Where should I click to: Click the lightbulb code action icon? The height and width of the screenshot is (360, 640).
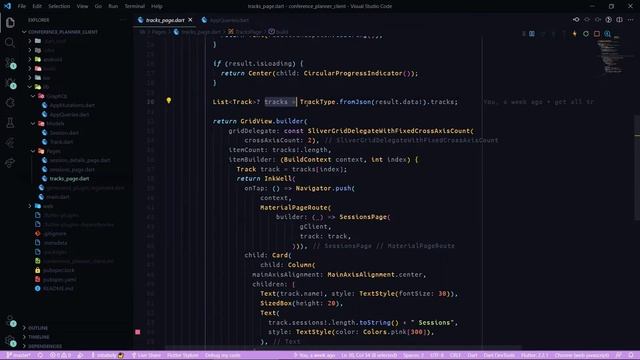tap(169, 100)
